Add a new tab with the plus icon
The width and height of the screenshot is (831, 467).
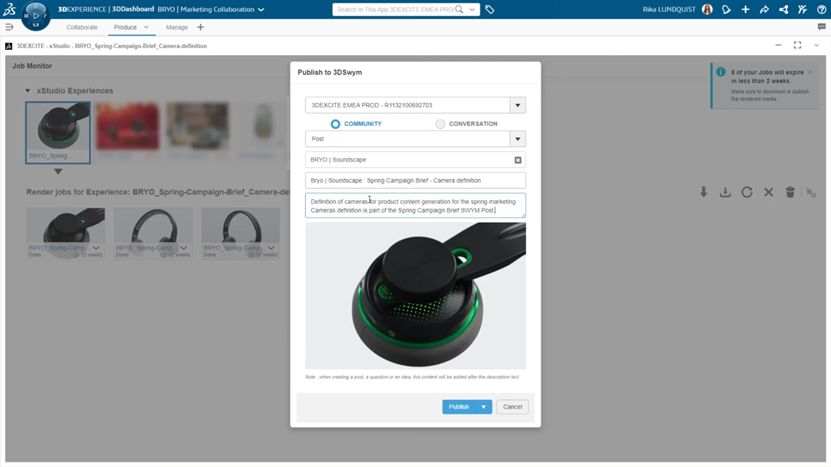(x=200, y=27)
